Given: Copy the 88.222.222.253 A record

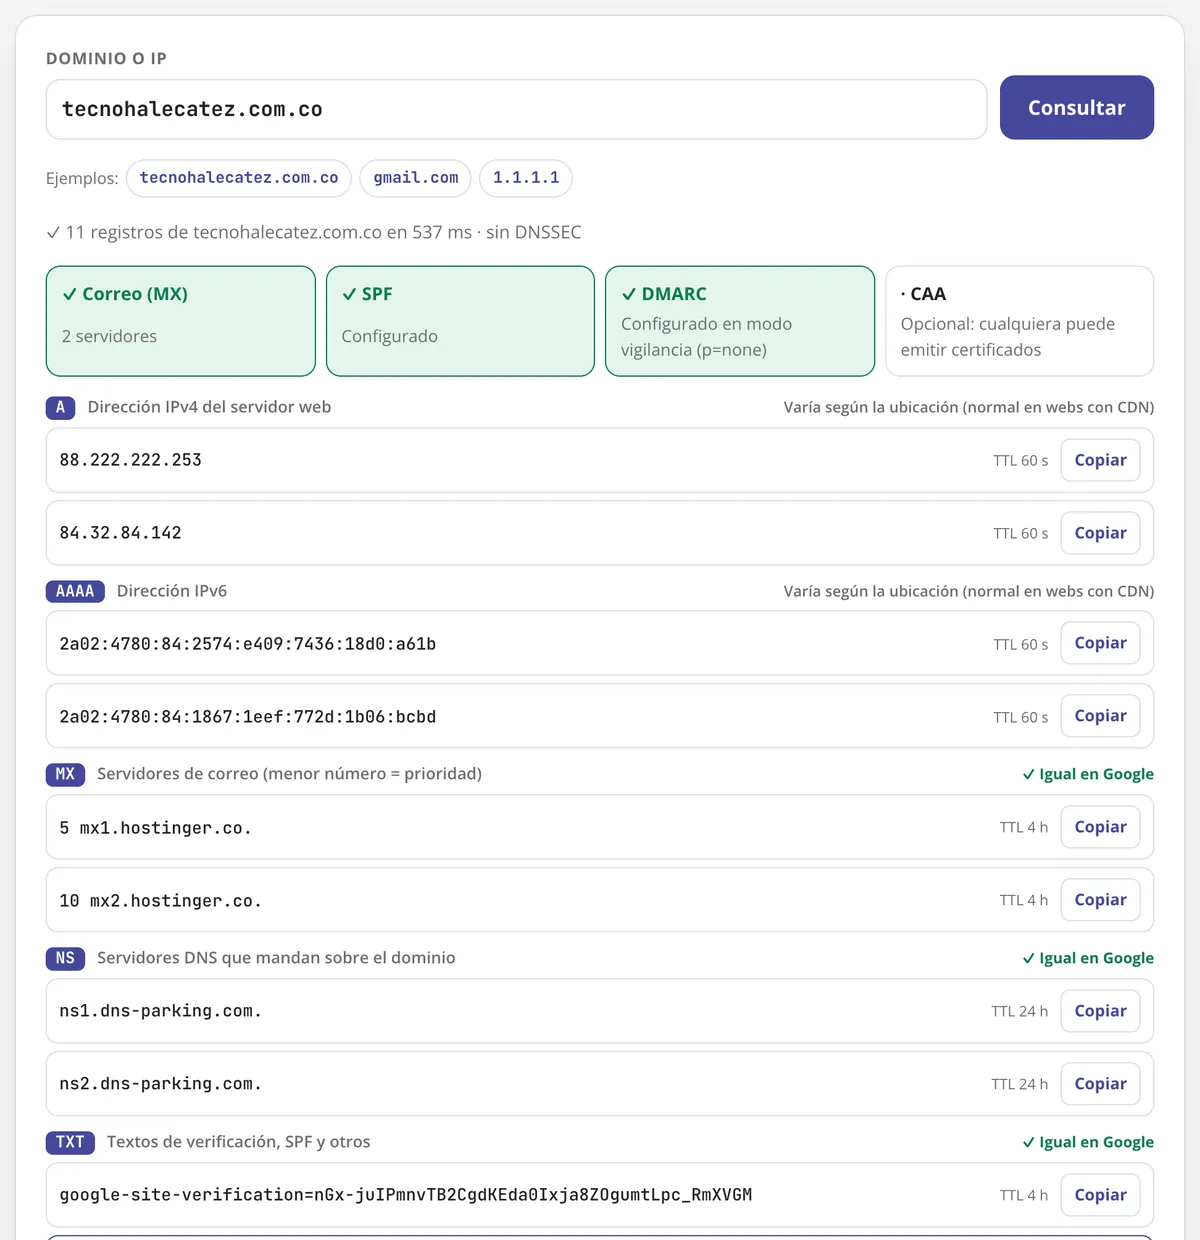Looking at the screenshot, I should point(1100,460).
